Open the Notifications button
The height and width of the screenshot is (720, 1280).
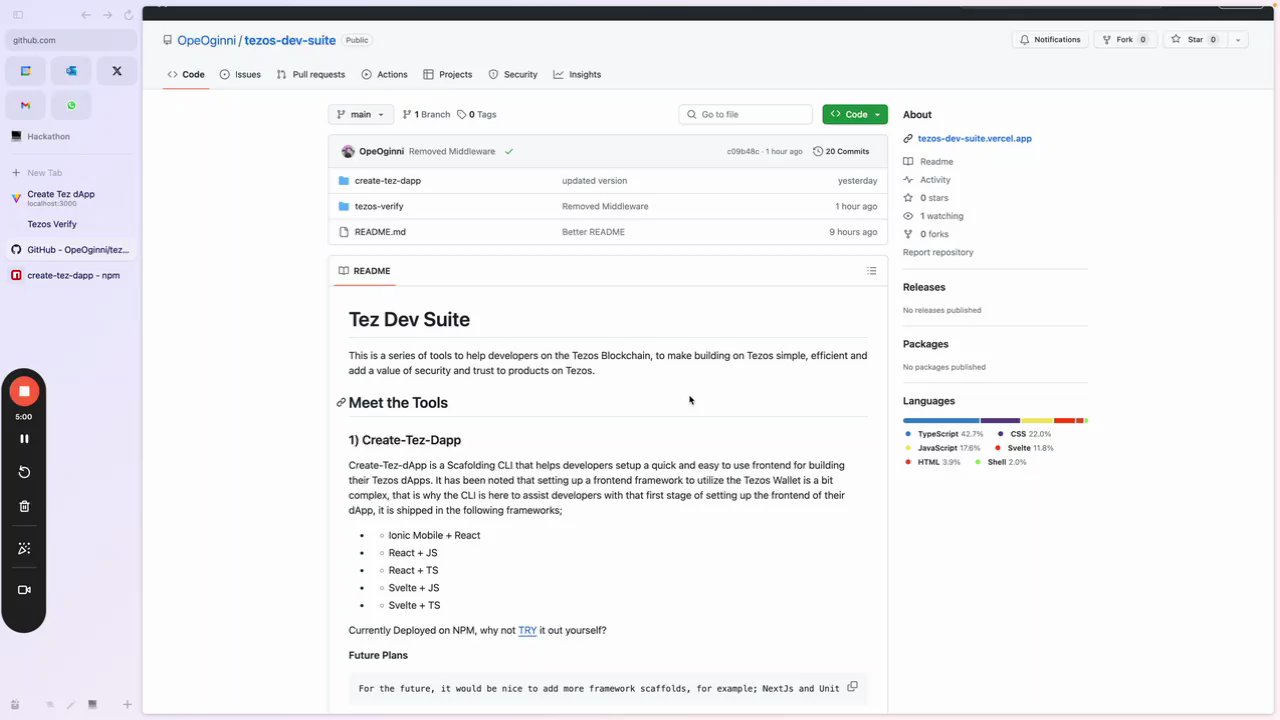(x=1050, y=40)
